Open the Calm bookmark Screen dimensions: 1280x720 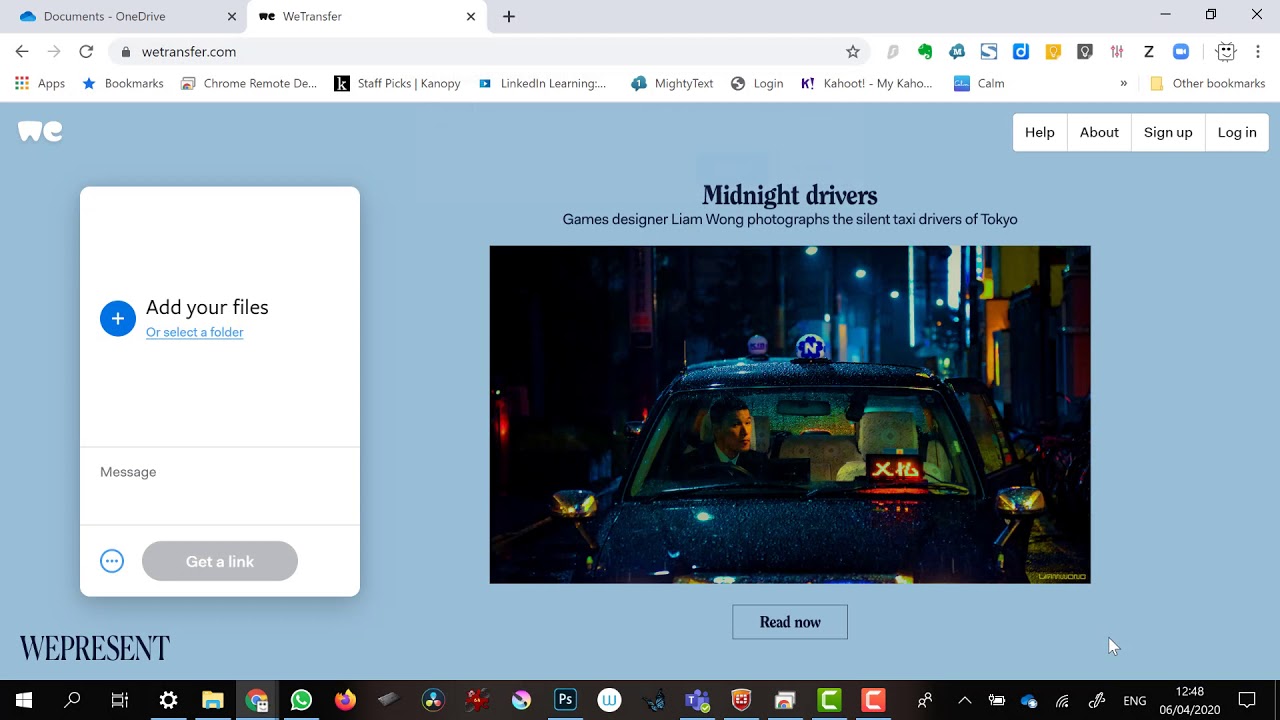(x=979, y=84)
